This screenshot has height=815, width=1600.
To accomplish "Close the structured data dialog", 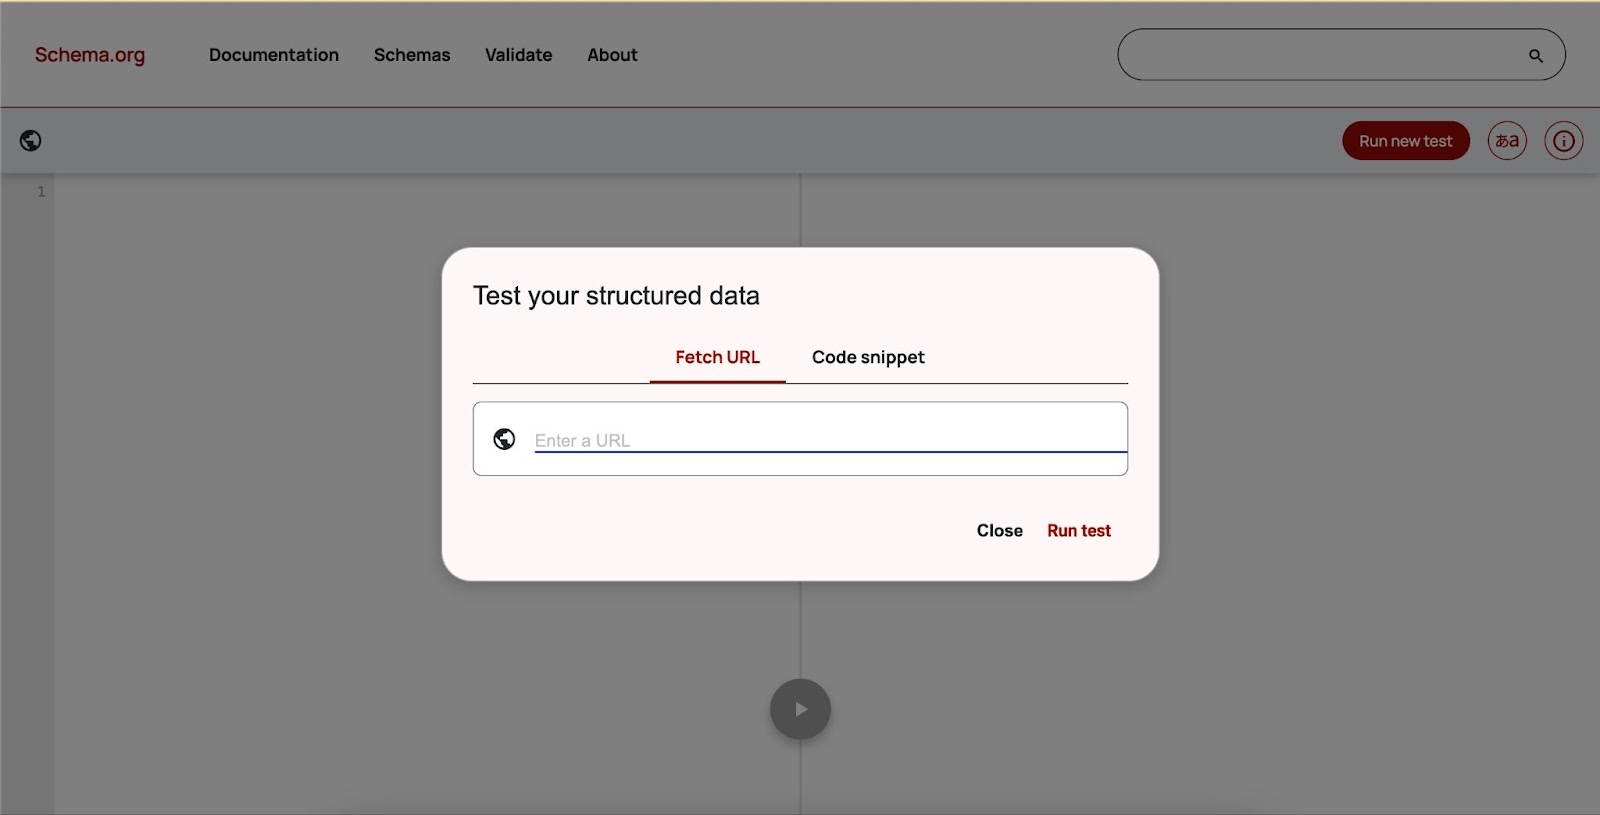I will click(x=1000, y=531).
